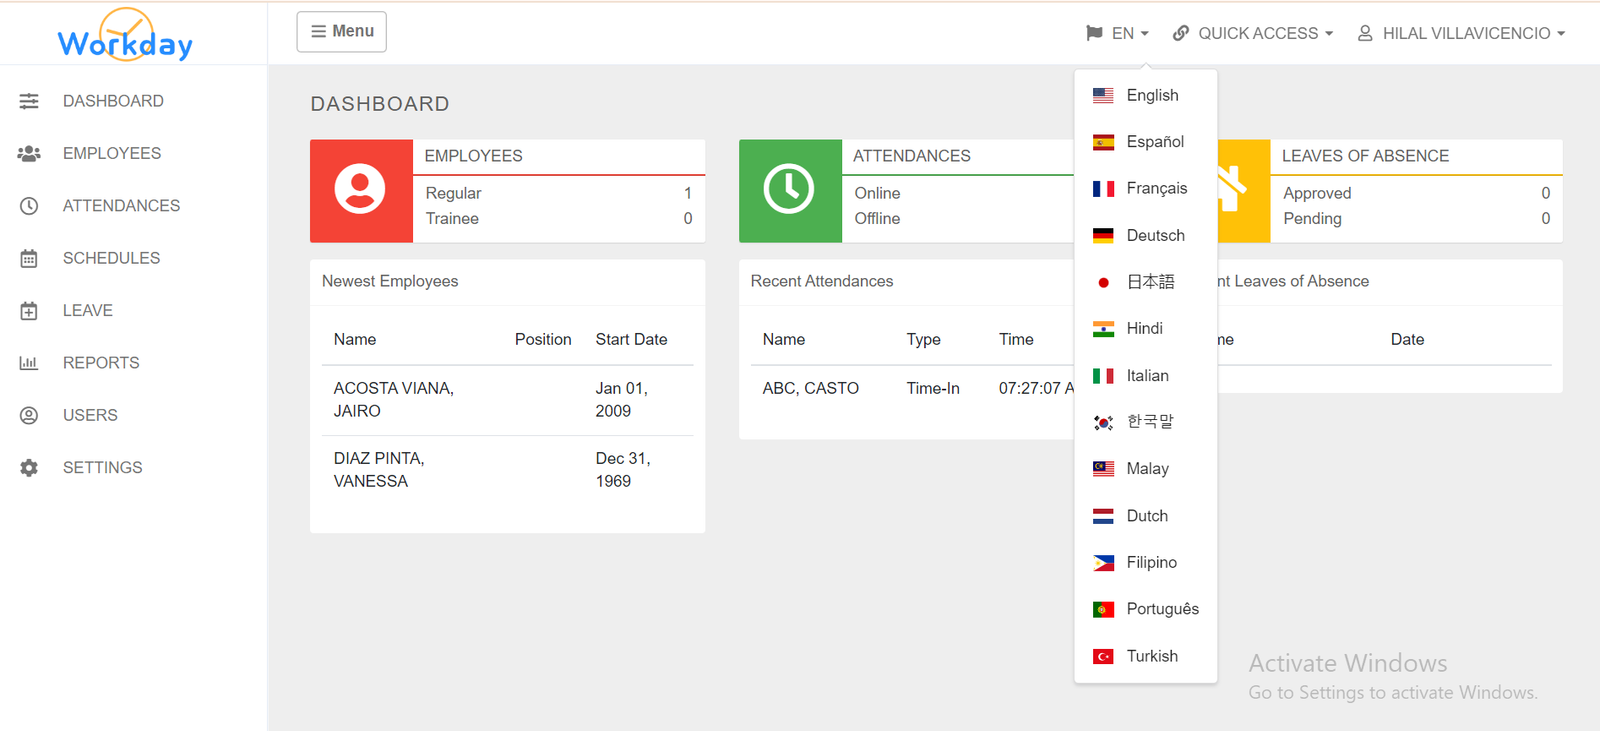Select Filipino language option
Image resolution: width=1600 pixels, height=731 pixels.
pos(1151,563)
